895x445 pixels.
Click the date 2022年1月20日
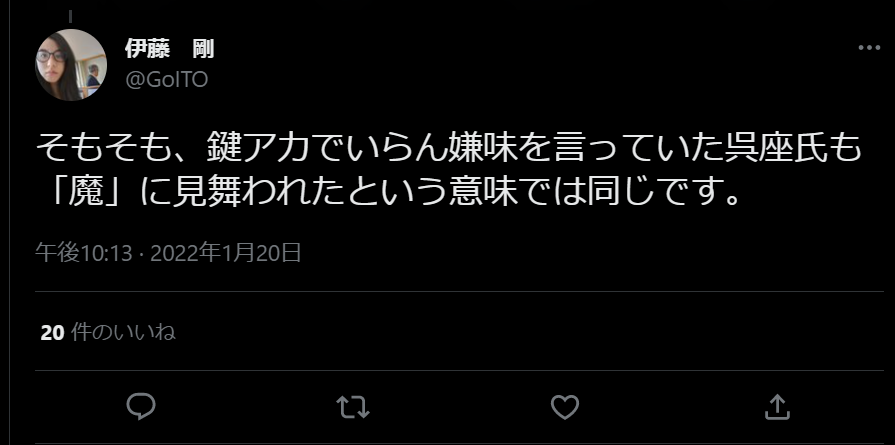[x=225, y=253]
